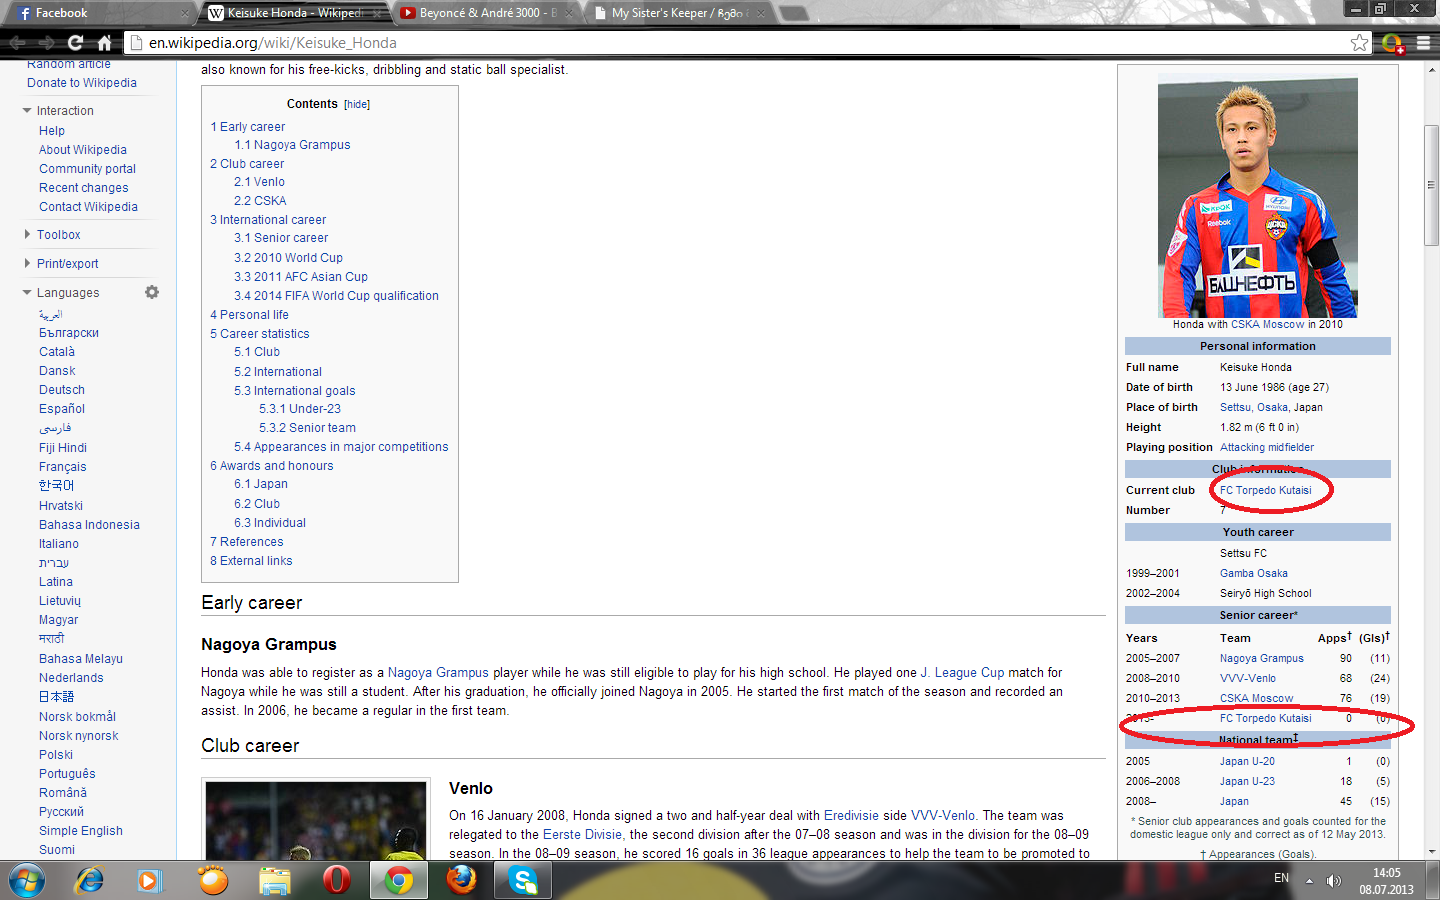Jump to 2.2 CSKA section
This screenshot has height=900, width=1440.
pos(260,201)
